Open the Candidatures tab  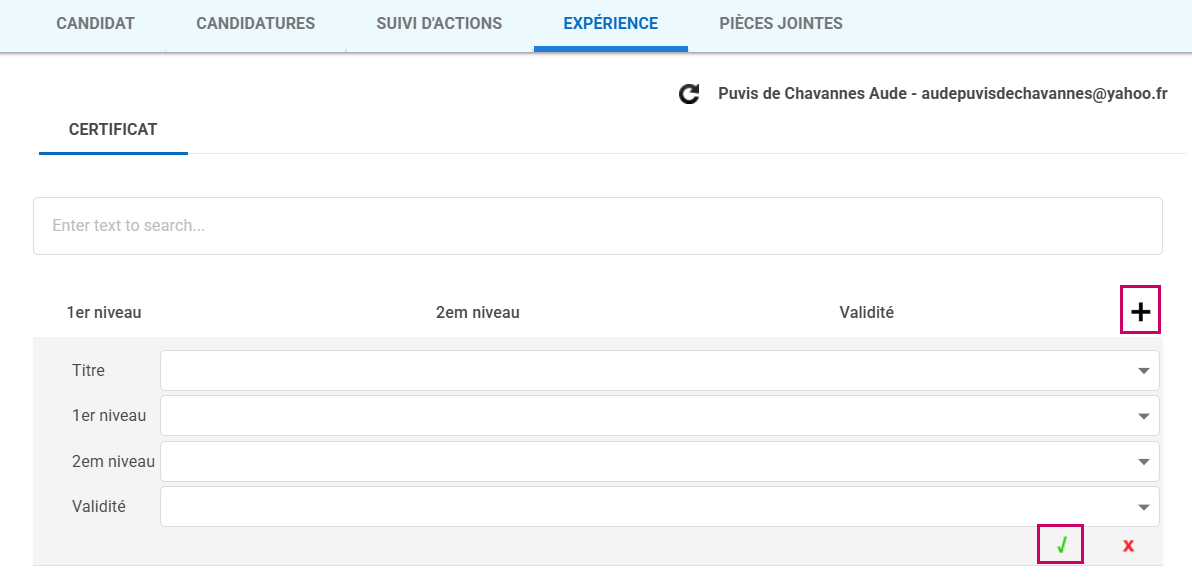click(x=255, y=24)
